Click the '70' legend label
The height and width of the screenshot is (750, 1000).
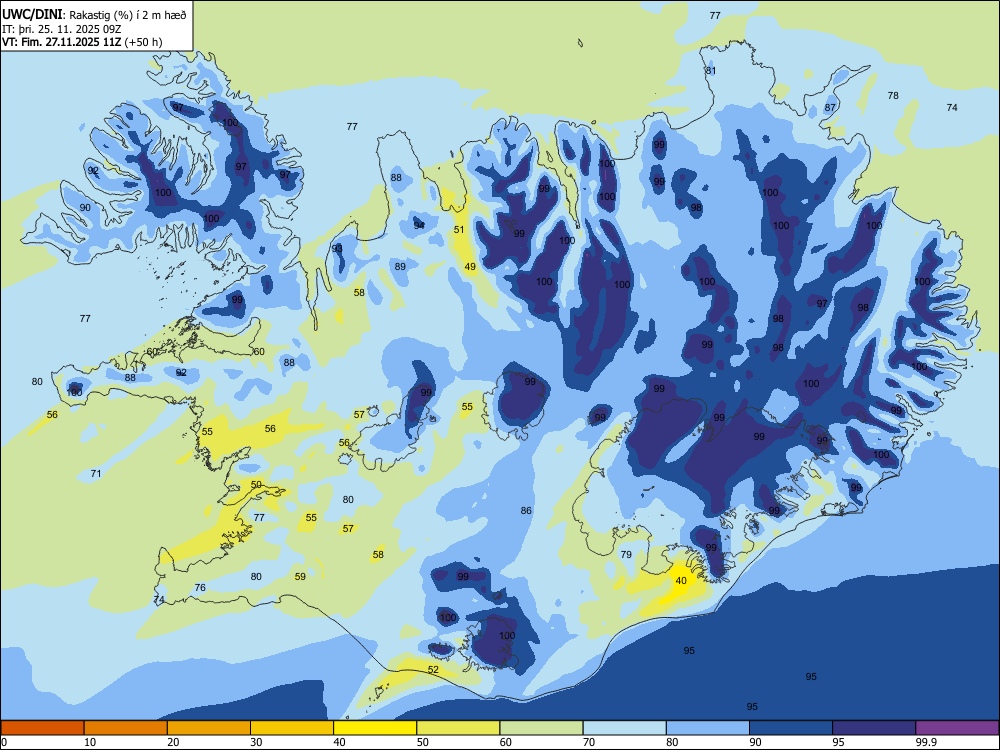tap(589, 742)
